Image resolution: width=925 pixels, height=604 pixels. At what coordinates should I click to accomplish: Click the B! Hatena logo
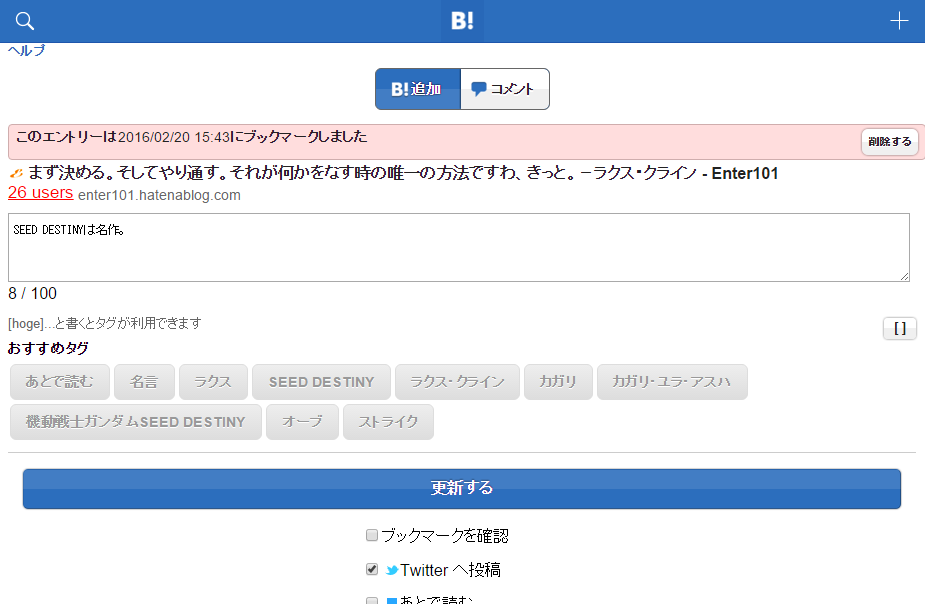pyautogui.click(x=461, y=20)
